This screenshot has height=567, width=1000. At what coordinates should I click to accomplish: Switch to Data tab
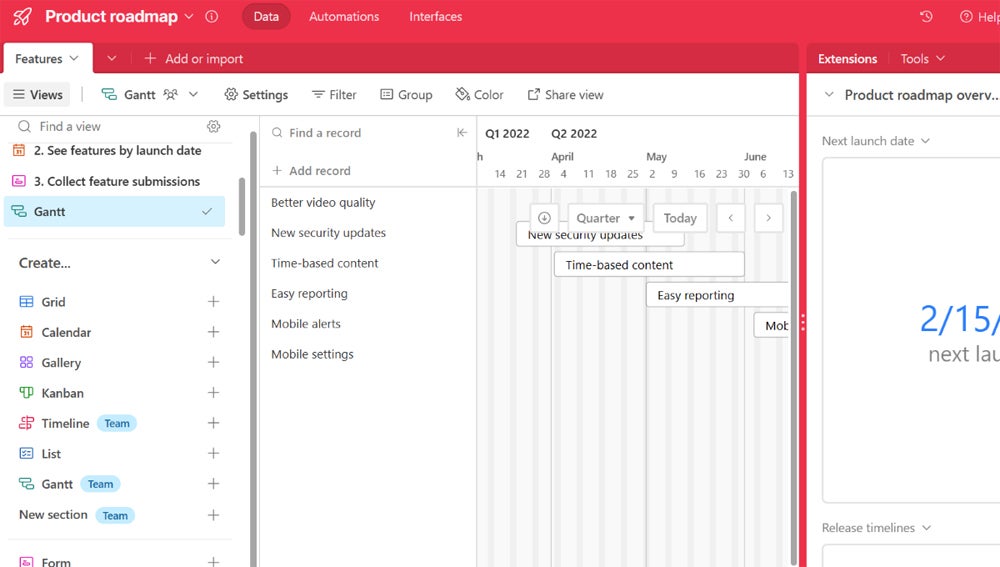click(266, 17)
